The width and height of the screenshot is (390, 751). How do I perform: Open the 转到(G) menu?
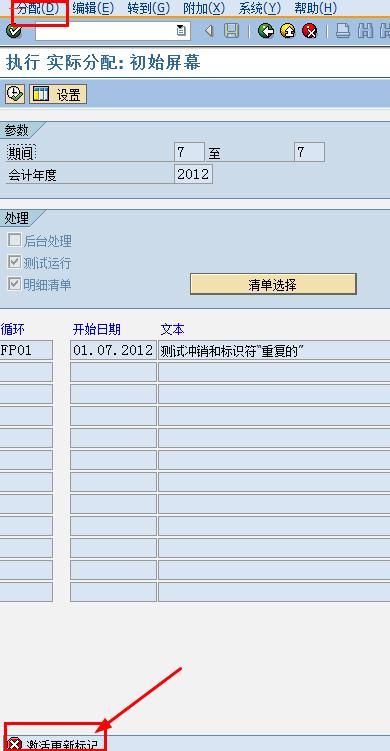click(x=149, y=8)
